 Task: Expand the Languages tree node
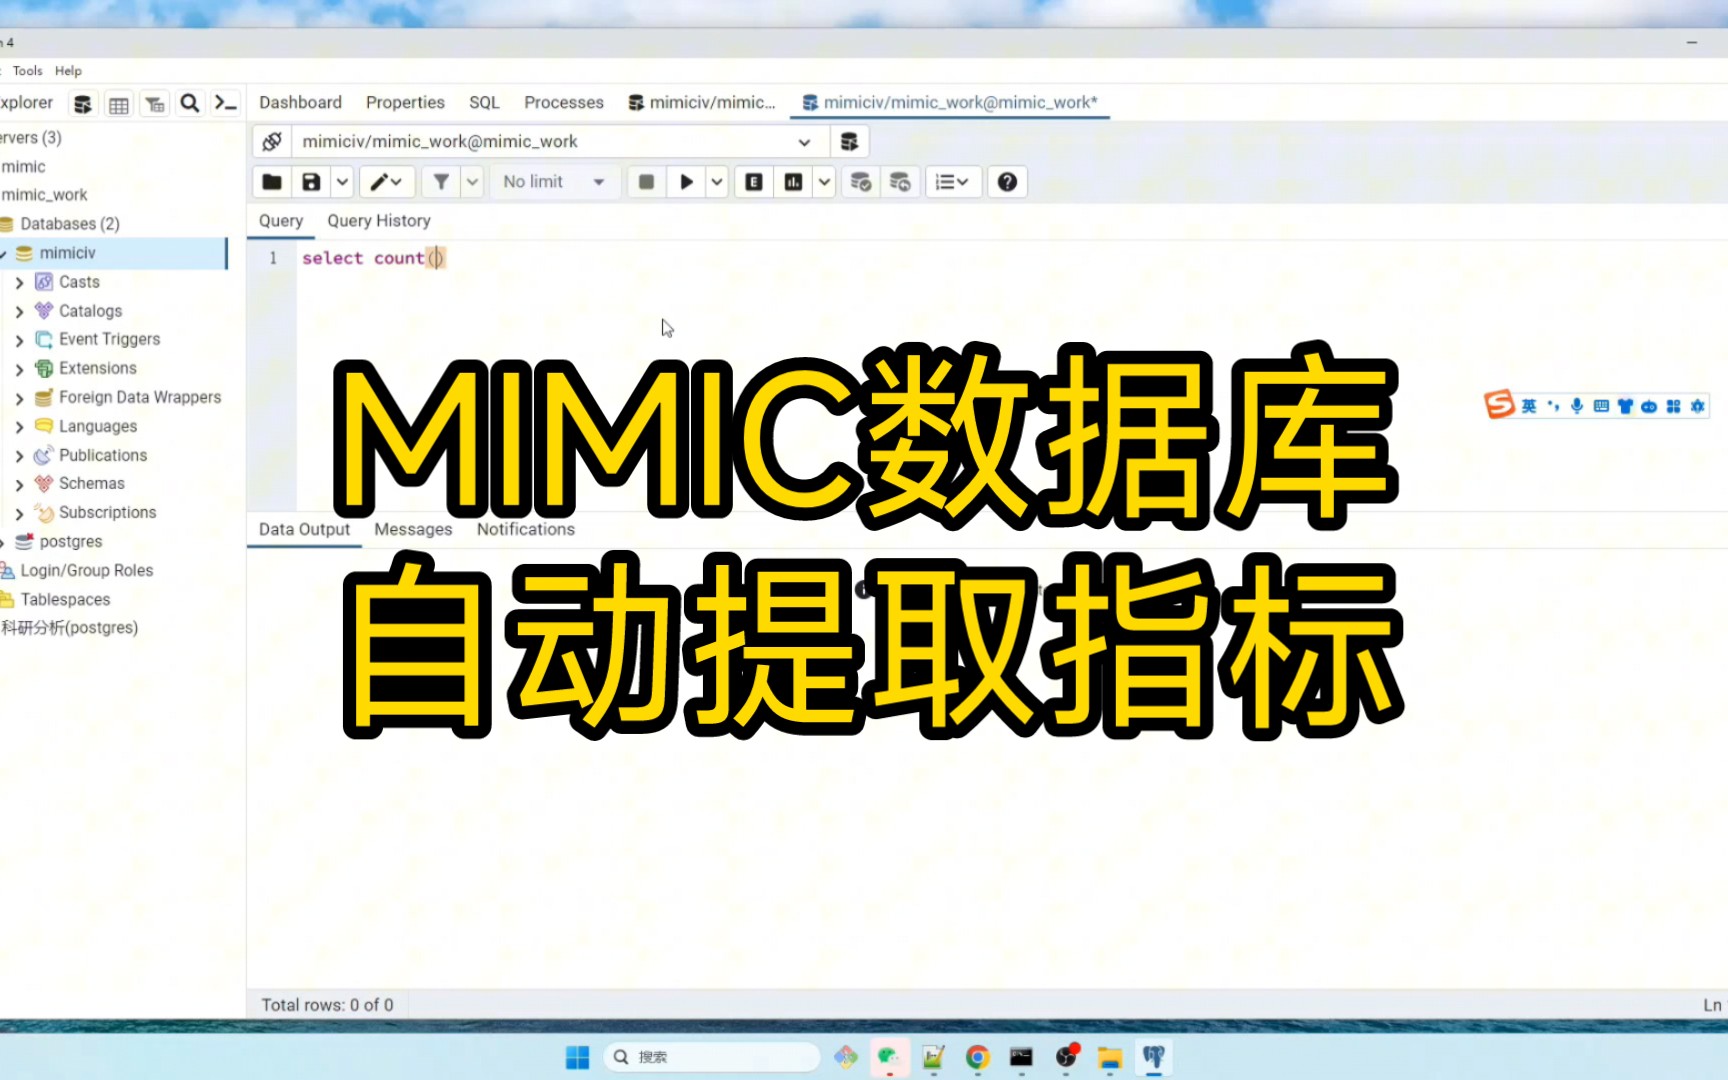point(19,427)
